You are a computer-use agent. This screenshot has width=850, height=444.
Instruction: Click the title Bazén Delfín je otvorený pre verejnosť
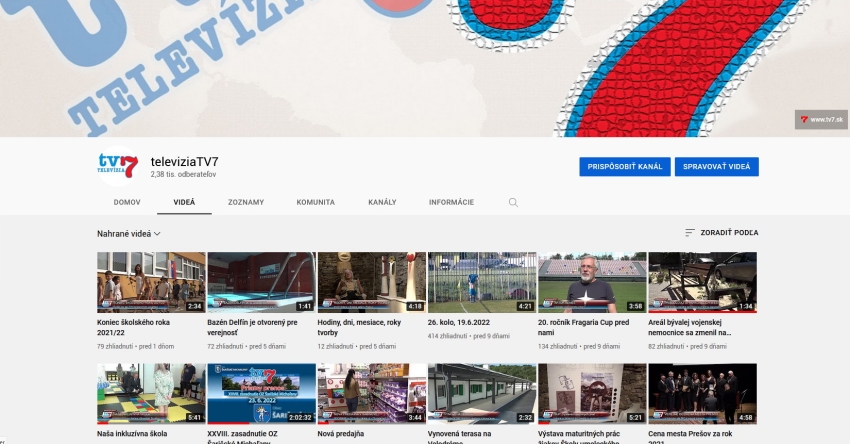tap(253, 327)
